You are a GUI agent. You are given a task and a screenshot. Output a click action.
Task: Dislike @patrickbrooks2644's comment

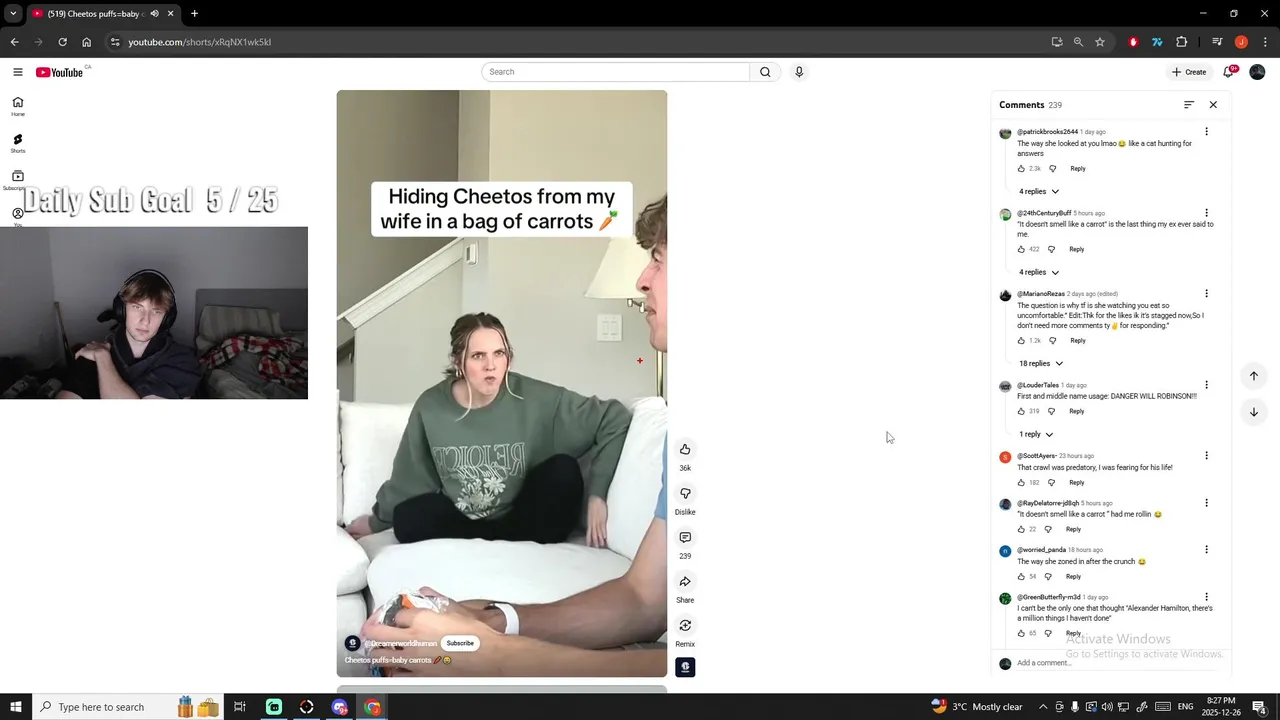(1052, 169)
